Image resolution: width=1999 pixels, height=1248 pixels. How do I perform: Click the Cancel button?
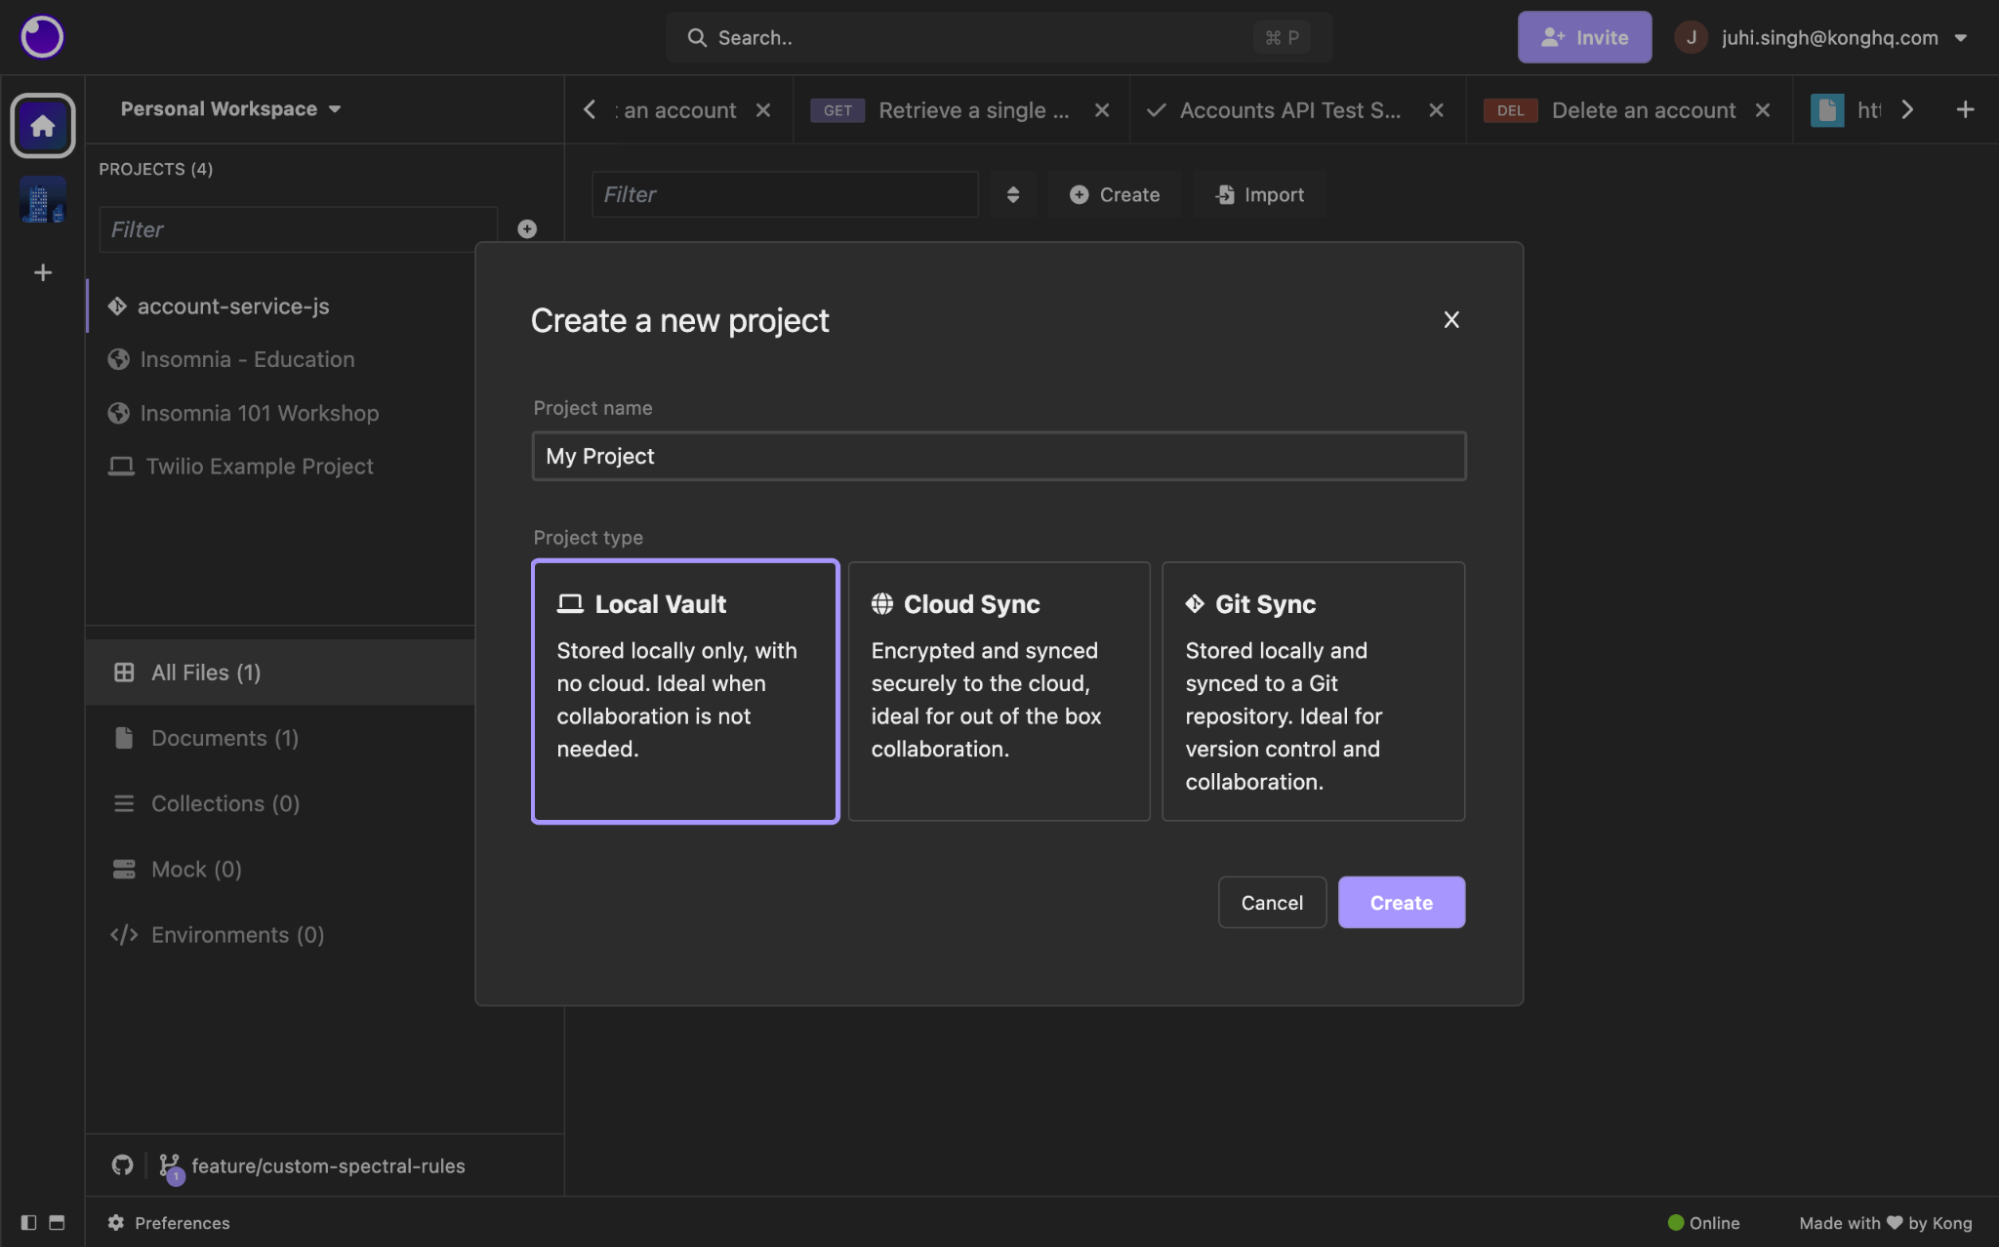1271,902
